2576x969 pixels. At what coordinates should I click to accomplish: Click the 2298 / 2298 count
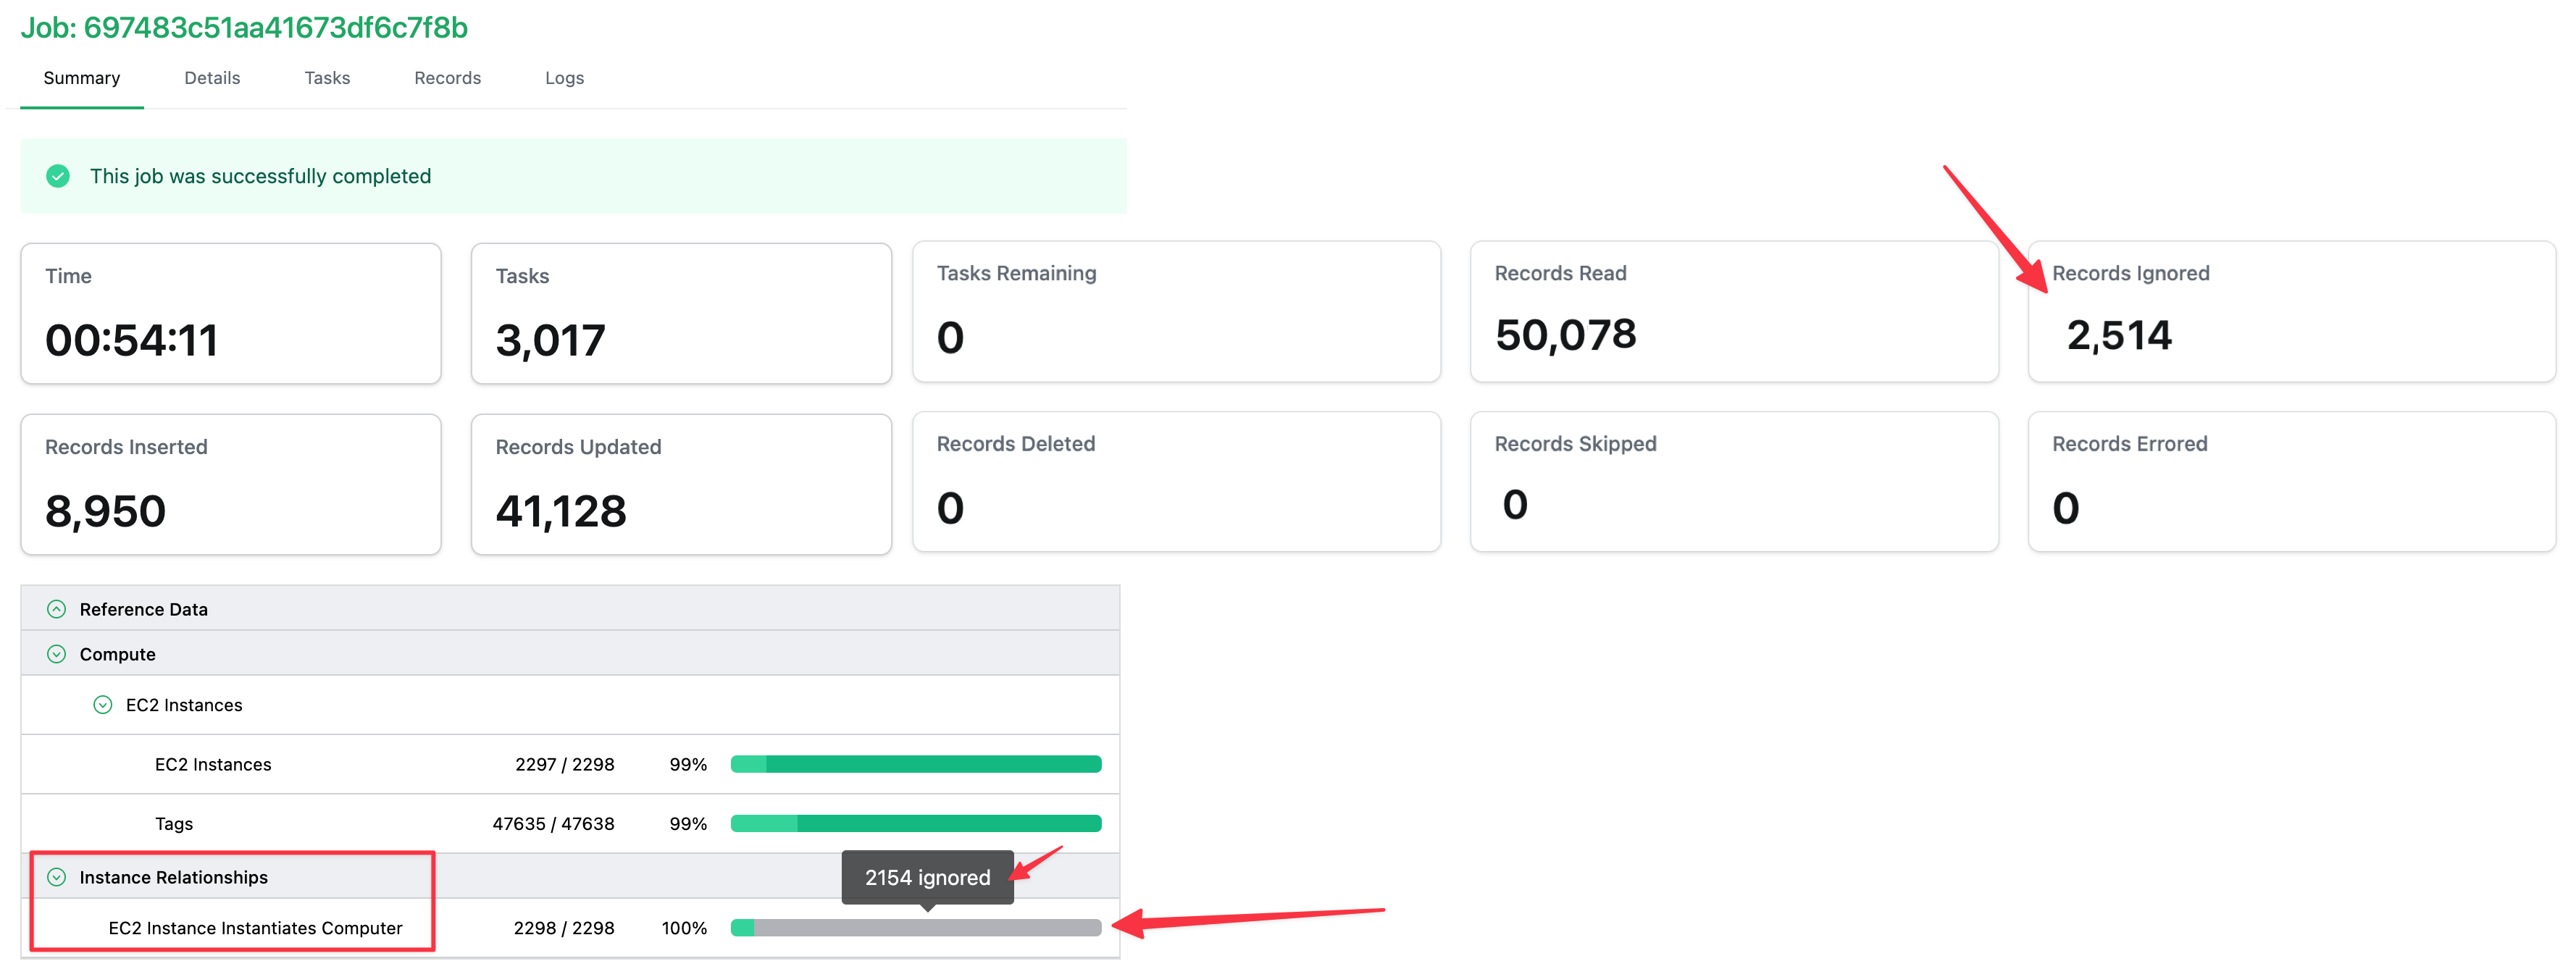pos(564,928)
